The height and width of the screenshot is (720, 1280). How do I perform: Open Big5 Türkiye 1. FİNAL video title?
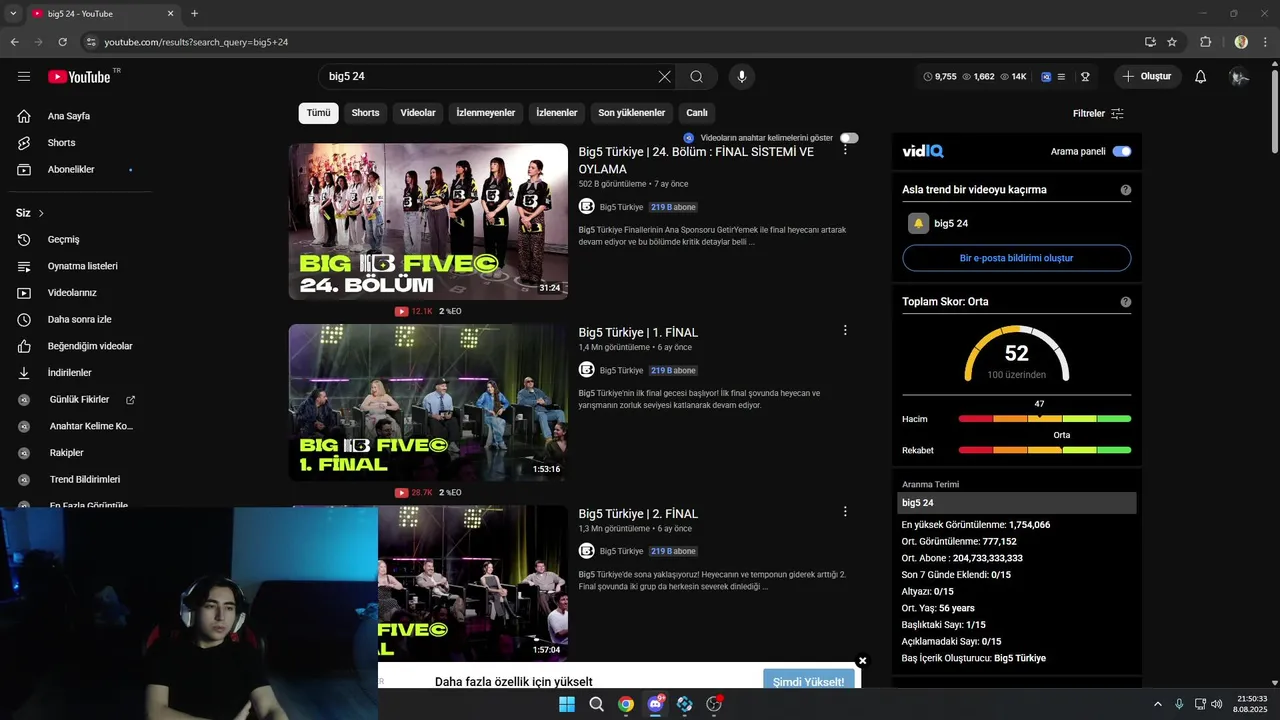click(638, 332)
